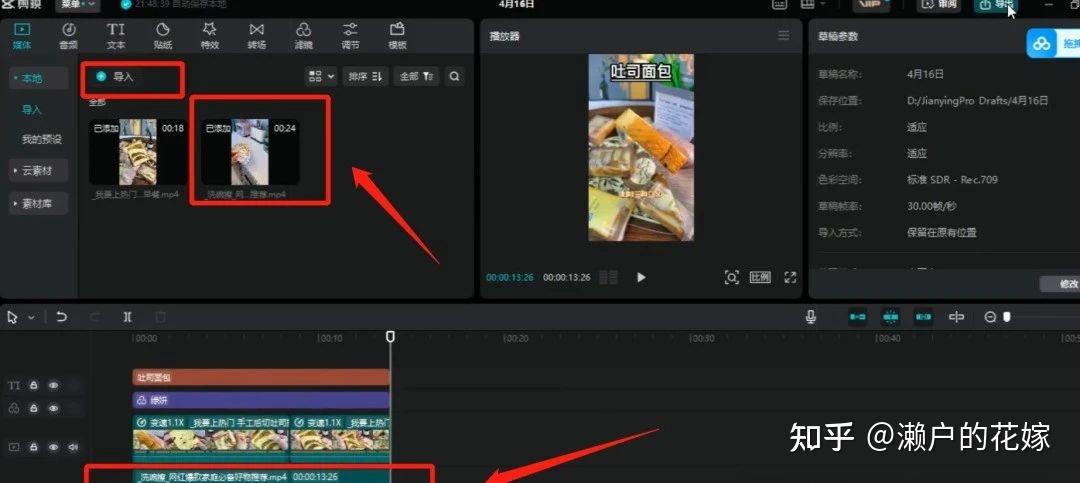Open the 文本 (Text) tab
This screenshot has height=483, width=1080.
[x=116, y=36]
